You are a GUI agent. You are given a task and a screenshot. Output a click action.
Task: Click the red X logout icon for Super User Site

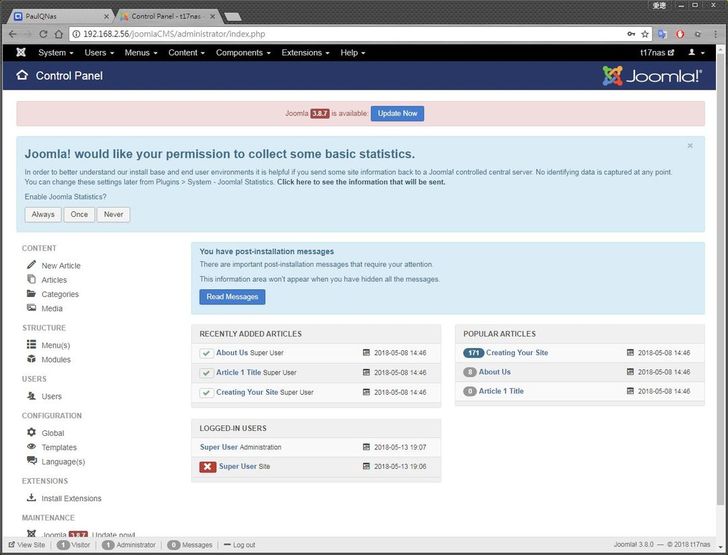[208, 467]
